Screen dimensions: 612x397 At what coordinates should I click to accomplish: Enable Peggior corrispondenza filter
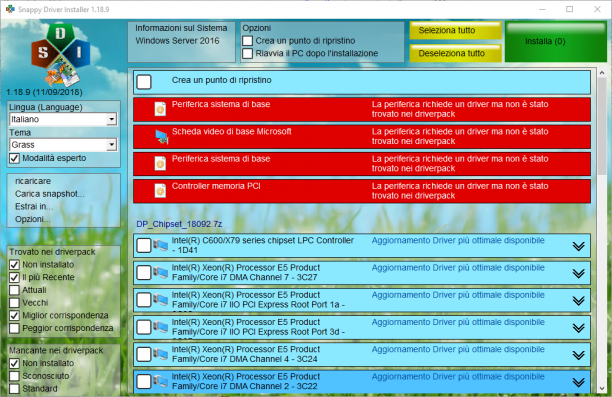click(14, 328)
